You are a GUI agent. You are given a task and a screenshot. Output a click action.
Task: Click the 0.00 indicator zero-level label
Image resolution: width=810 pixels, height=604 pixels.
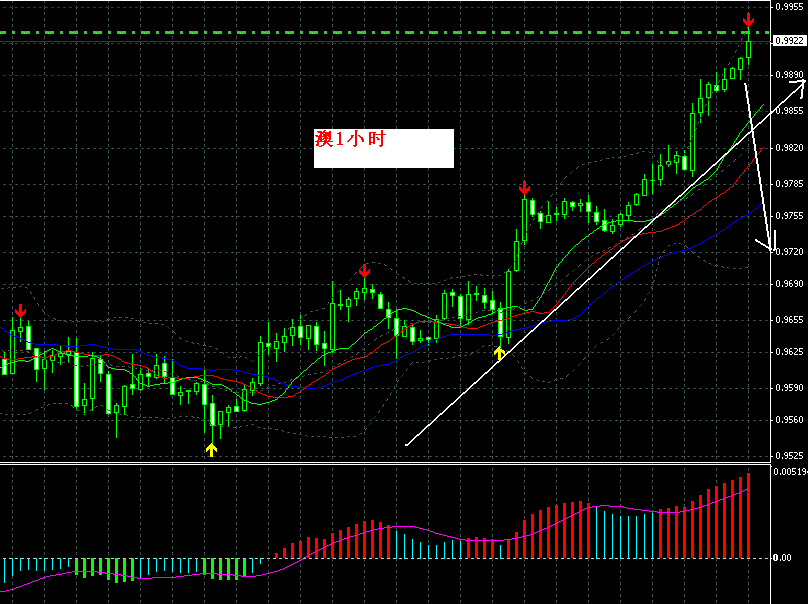(782, 557)
